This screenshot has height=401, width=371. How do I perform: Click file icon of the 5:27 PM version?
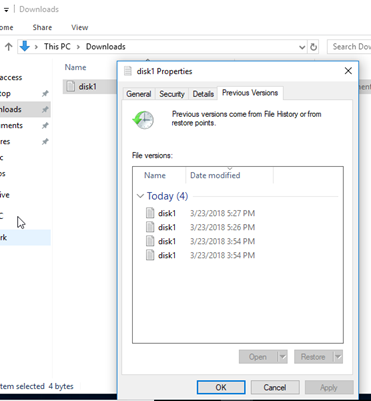[150, 213]
